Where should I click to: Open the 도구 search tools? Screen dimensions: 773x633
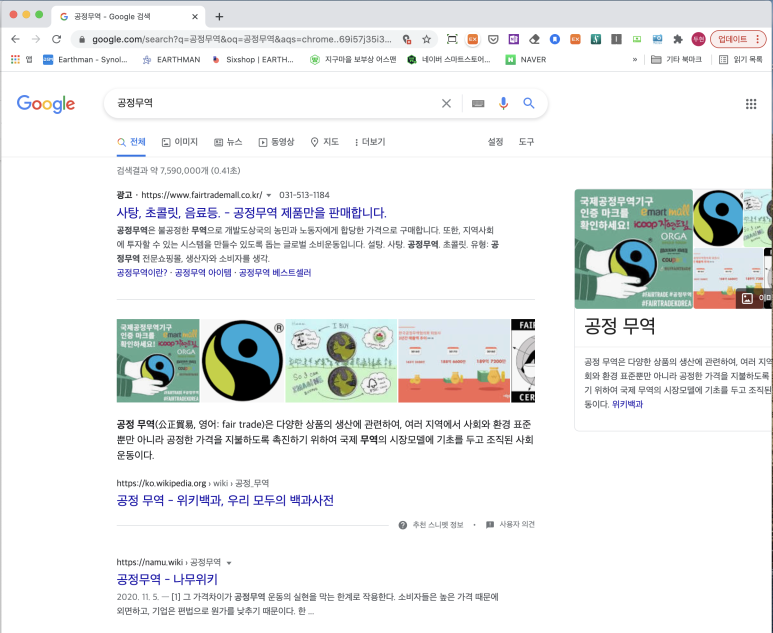click(x=526, y=142)
